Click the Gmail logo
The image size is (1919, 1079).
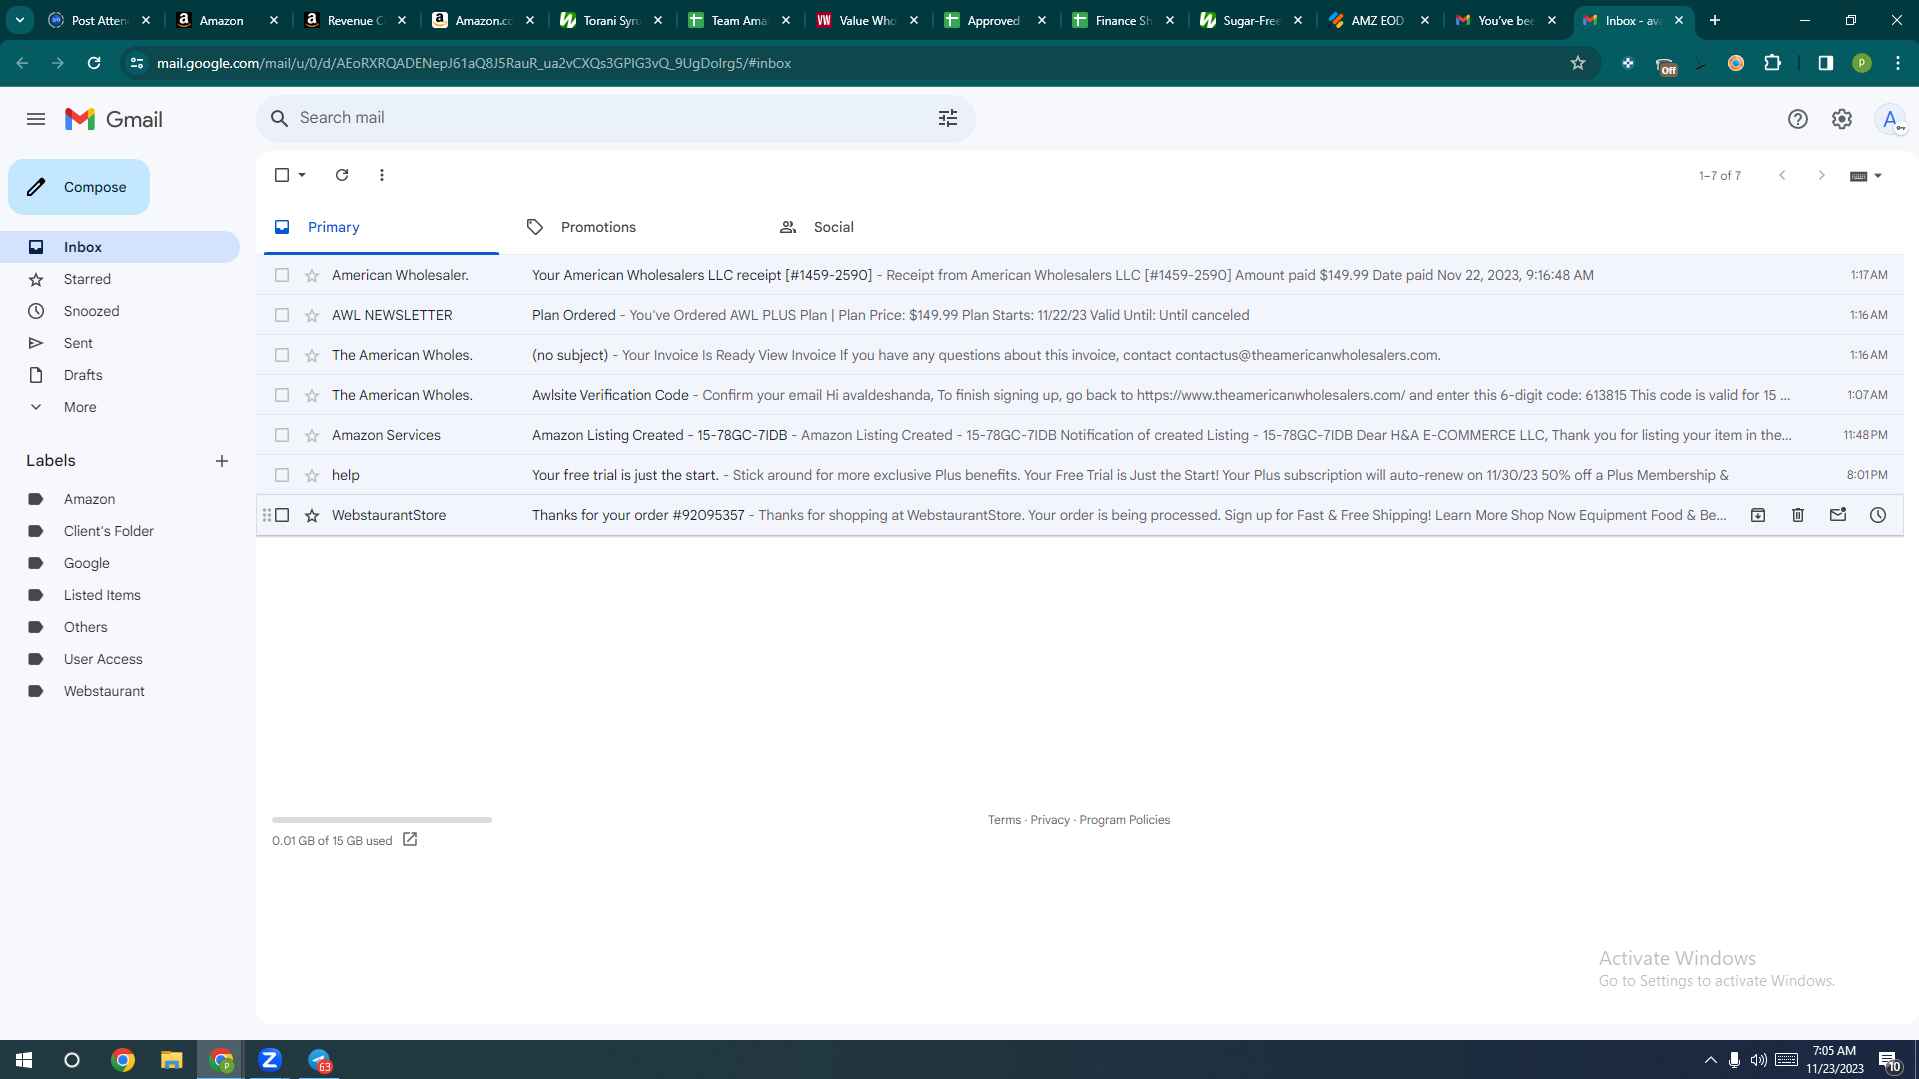click(x=114, y=119)
